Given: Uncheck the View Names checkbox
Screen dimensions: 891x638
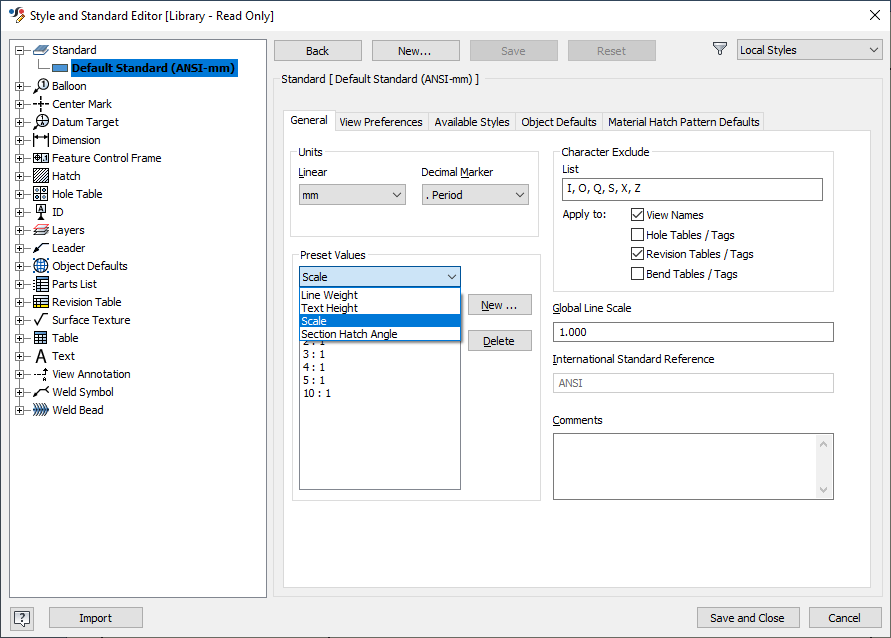Looking at the screenshot, I should [x=638, y=215].
